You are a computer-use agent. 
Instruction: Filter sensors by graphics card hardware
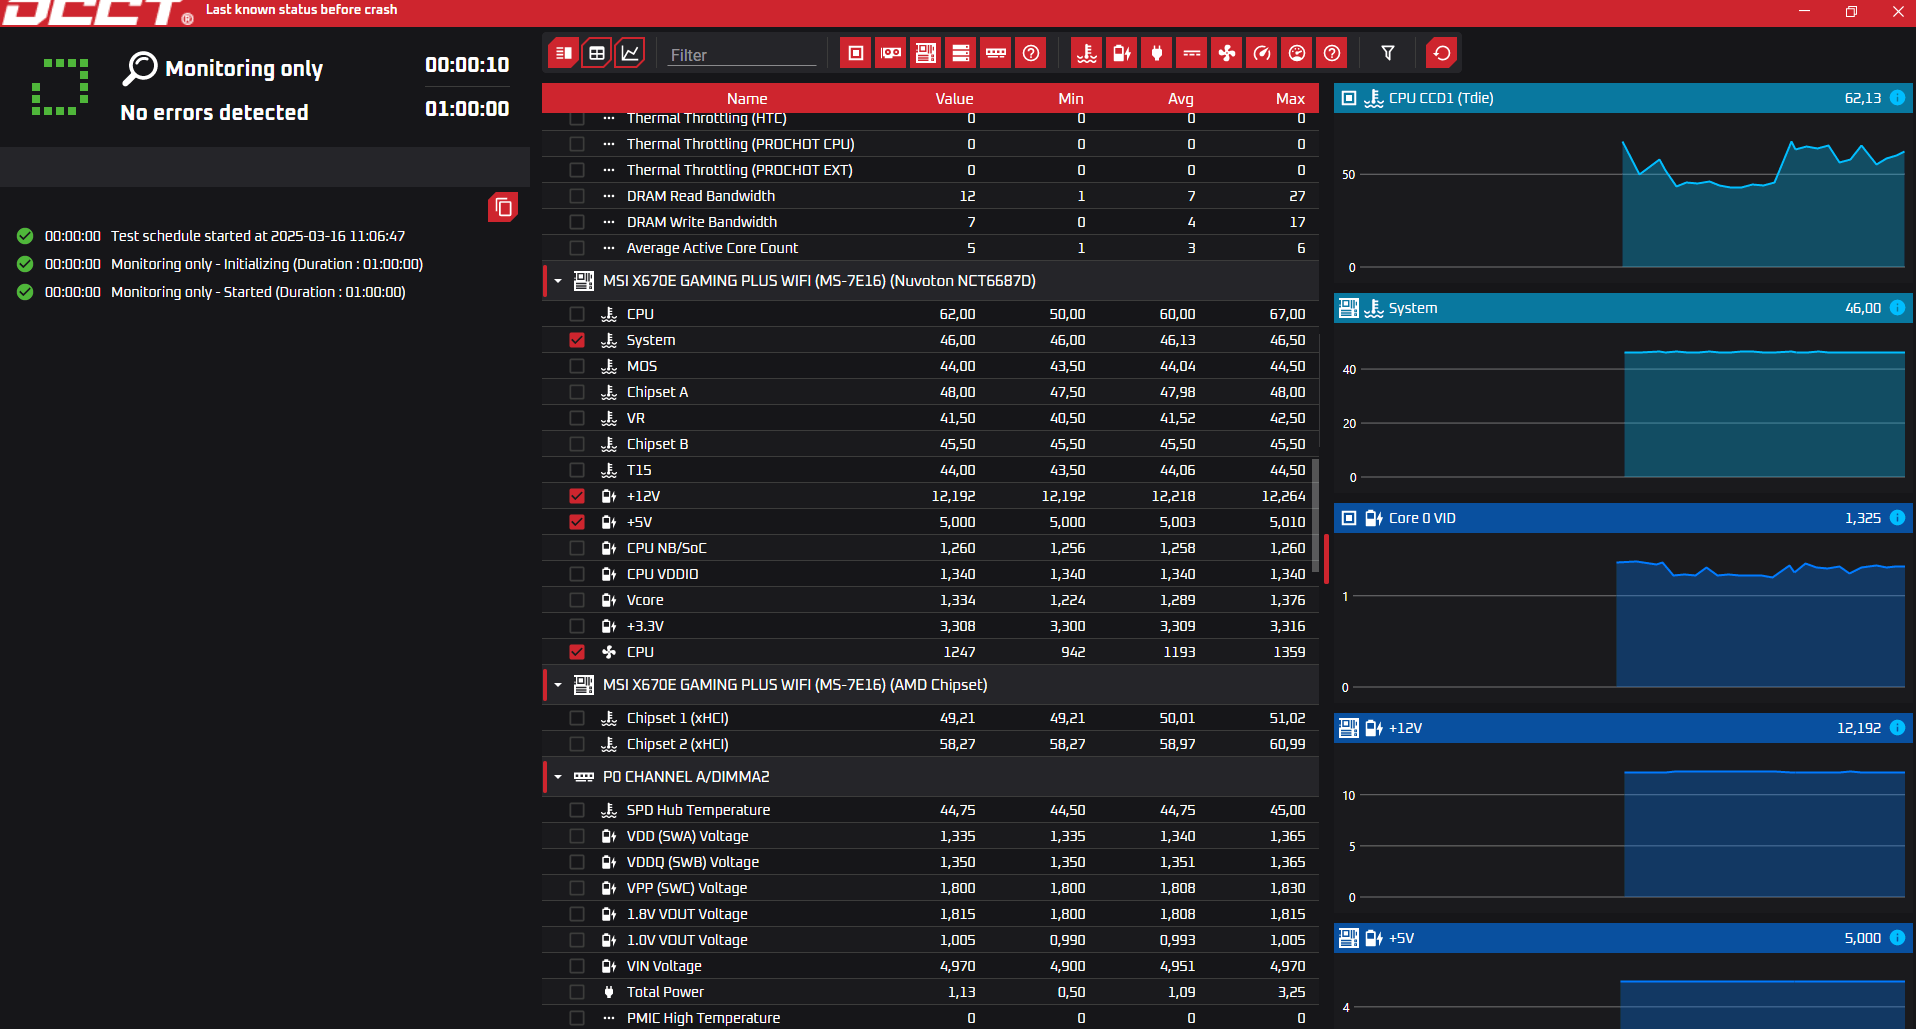[891, 53]
